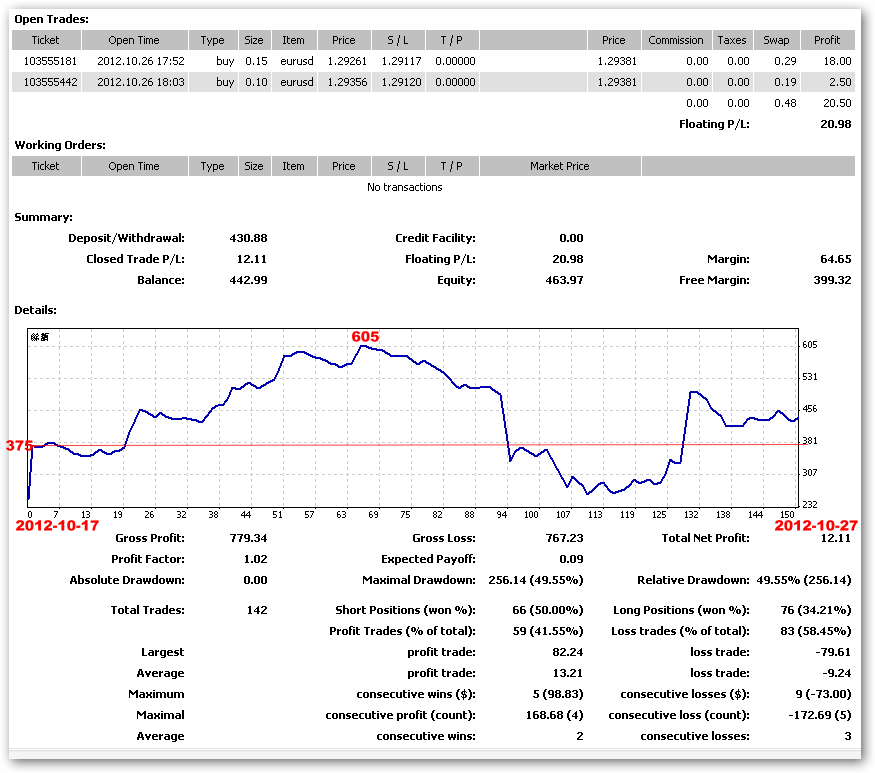Click the "Working Orders:" section heading

point(60,145)
